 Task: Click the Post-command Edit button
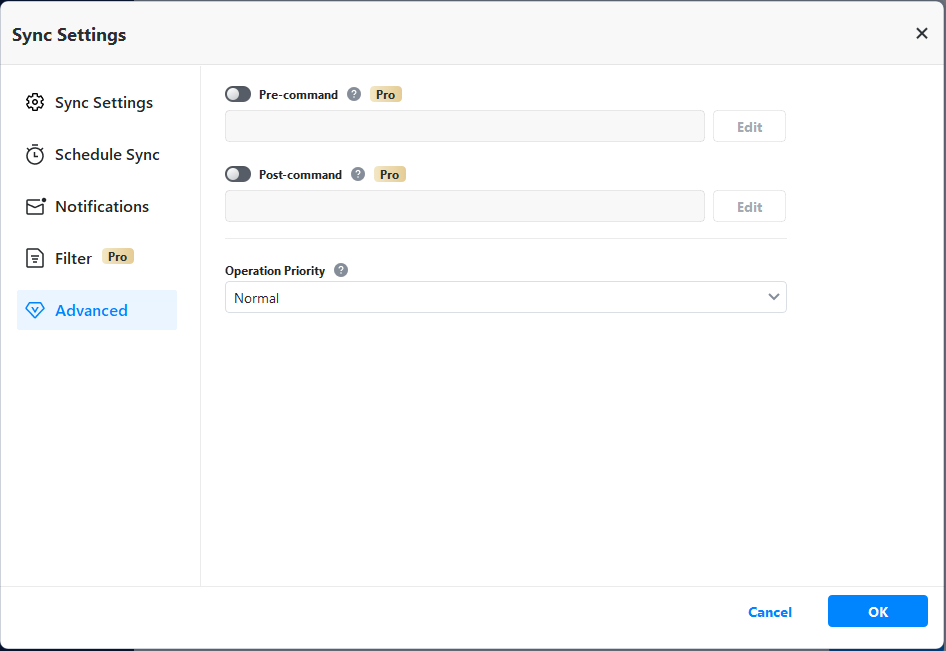[749, 207]
